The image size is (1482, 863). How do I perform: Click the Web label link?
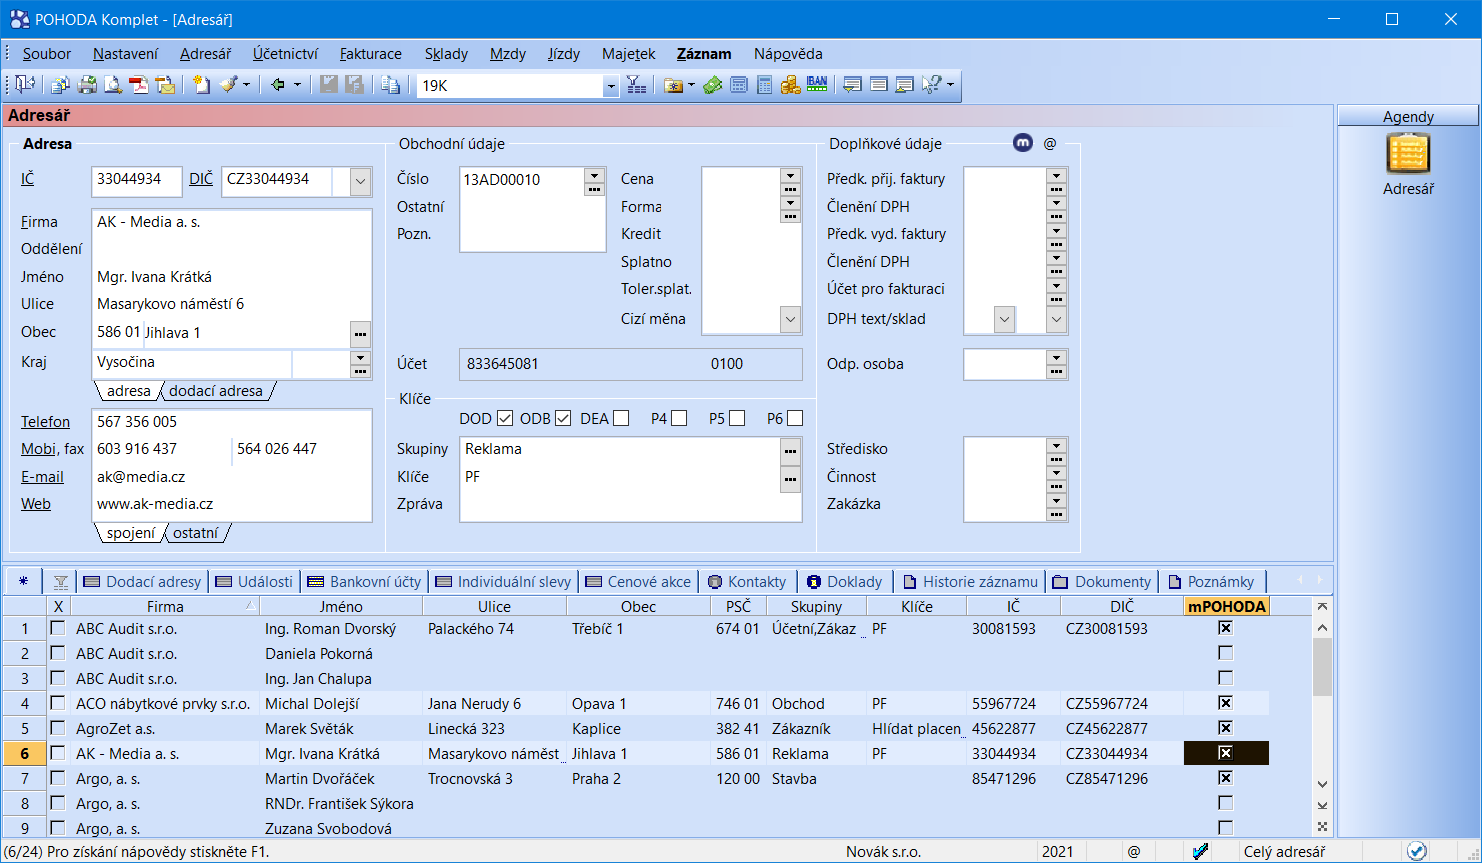pyautogui.click(x=36, y=504)
